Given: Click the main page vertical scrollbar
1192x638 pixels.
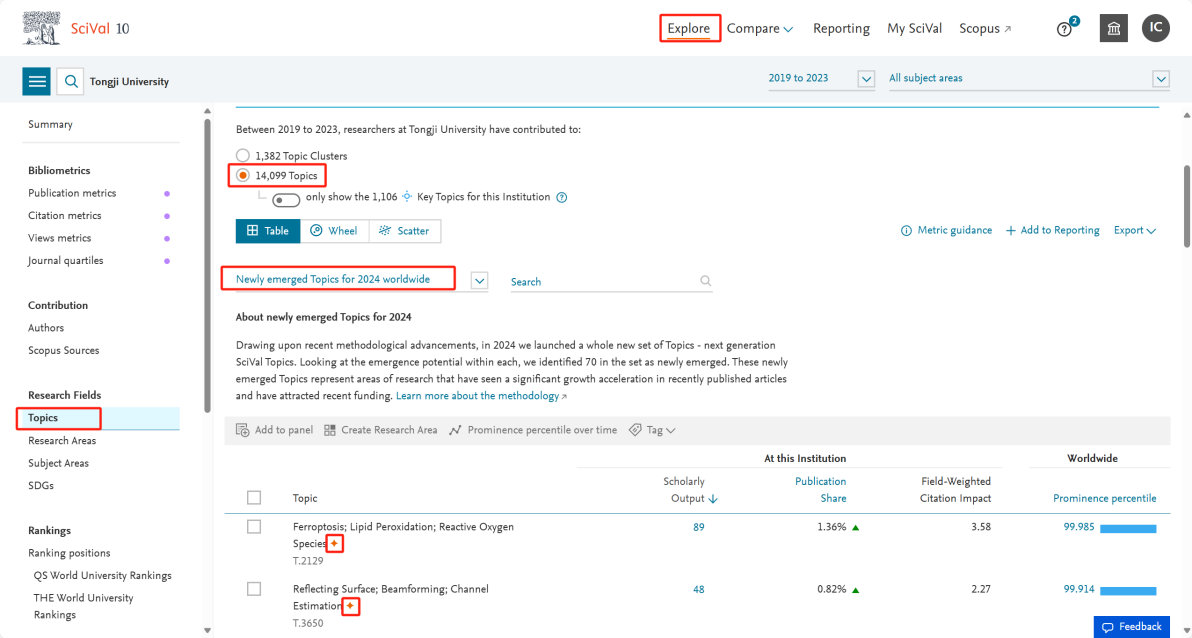Looking at the screenshot, I should click(x=1187, y=206).
